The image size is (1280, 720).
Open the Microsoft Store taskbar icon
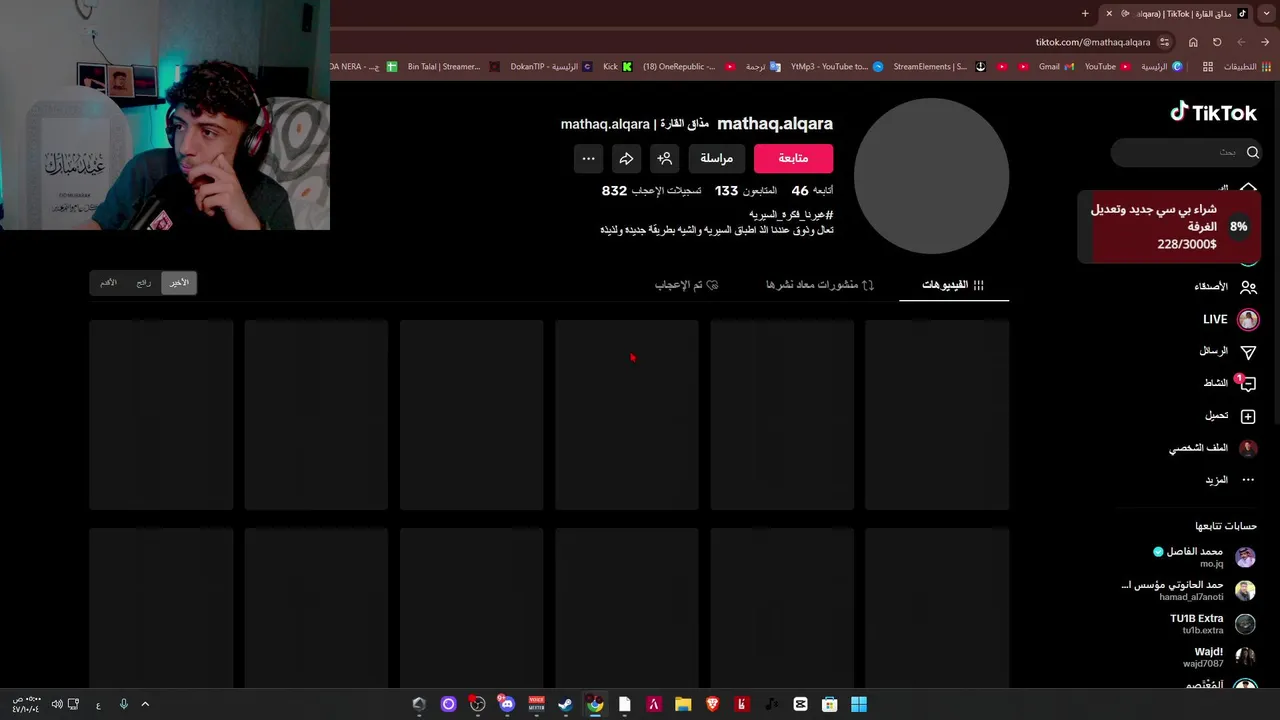(x=829, y=704)
